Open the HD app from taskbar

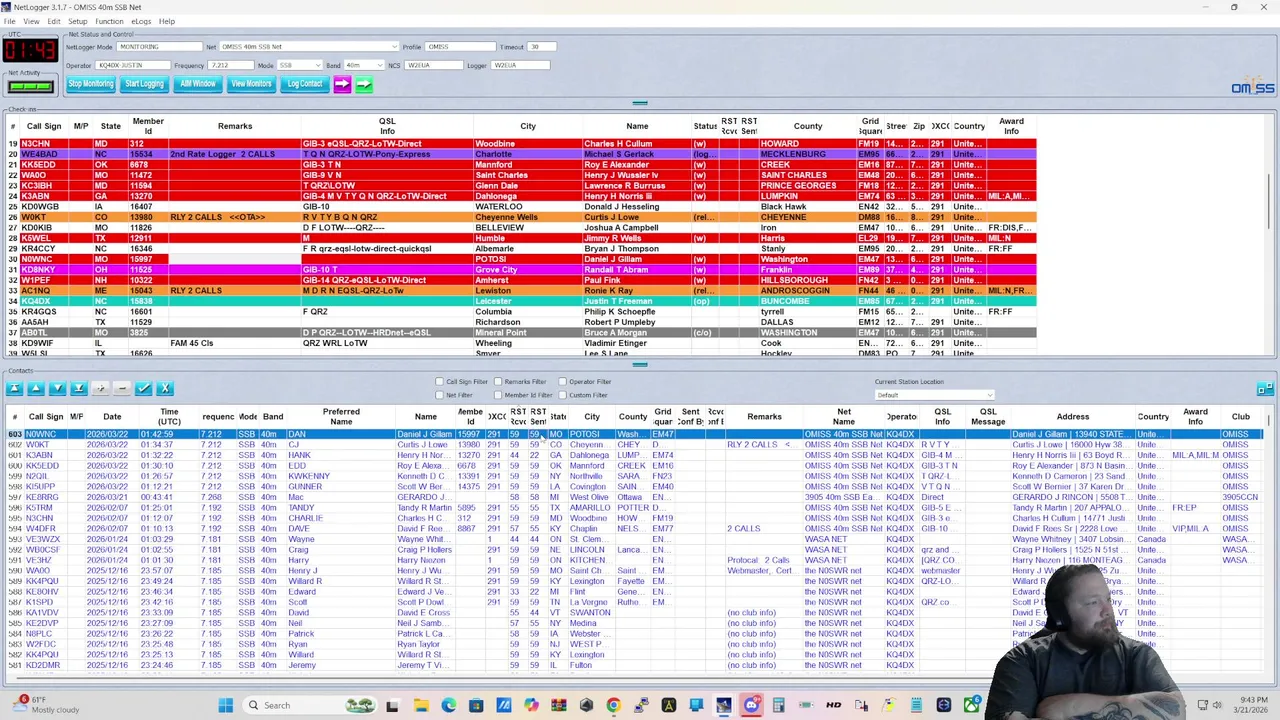pyautogui.click(x=833, y=705)
